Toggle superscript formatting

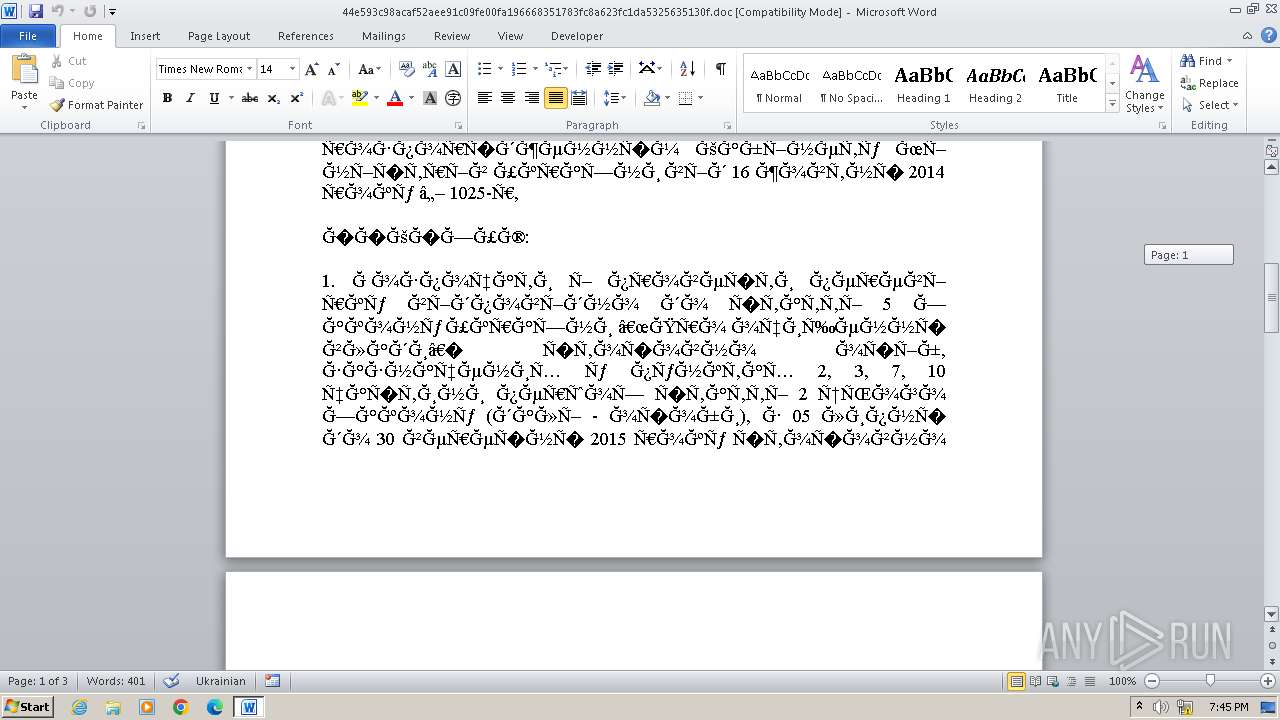pyautogui.click(x=297, y=98)
